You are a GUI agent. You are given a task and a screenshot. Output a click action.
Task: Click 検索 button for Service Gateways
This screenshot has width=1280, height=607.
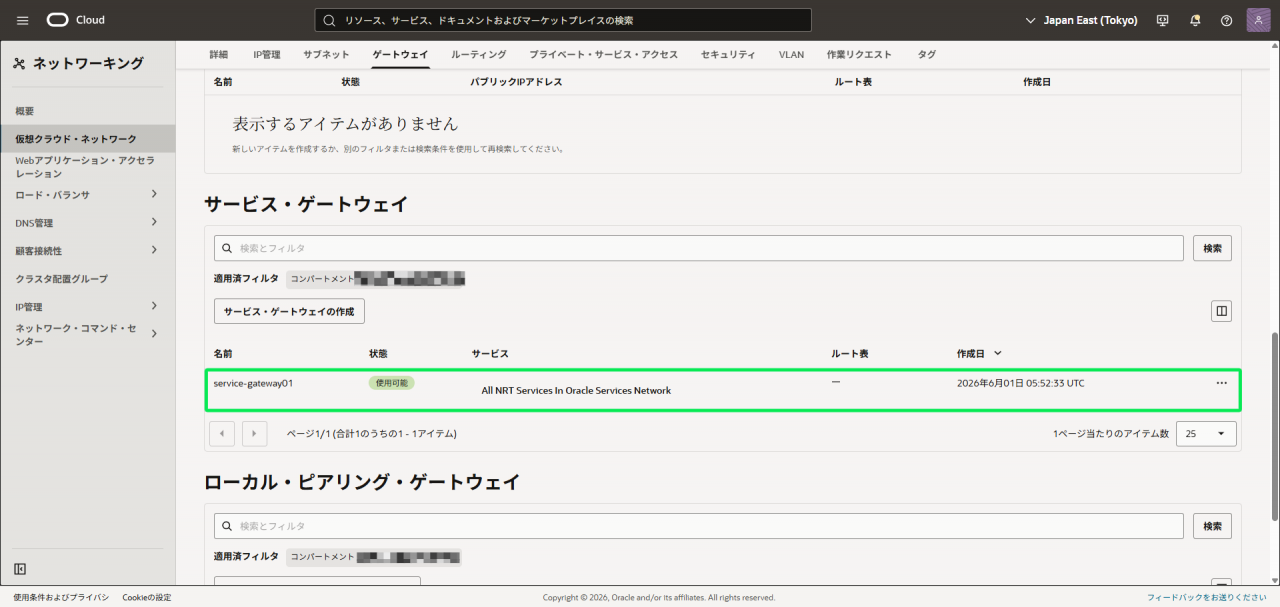coord(1212,248)
